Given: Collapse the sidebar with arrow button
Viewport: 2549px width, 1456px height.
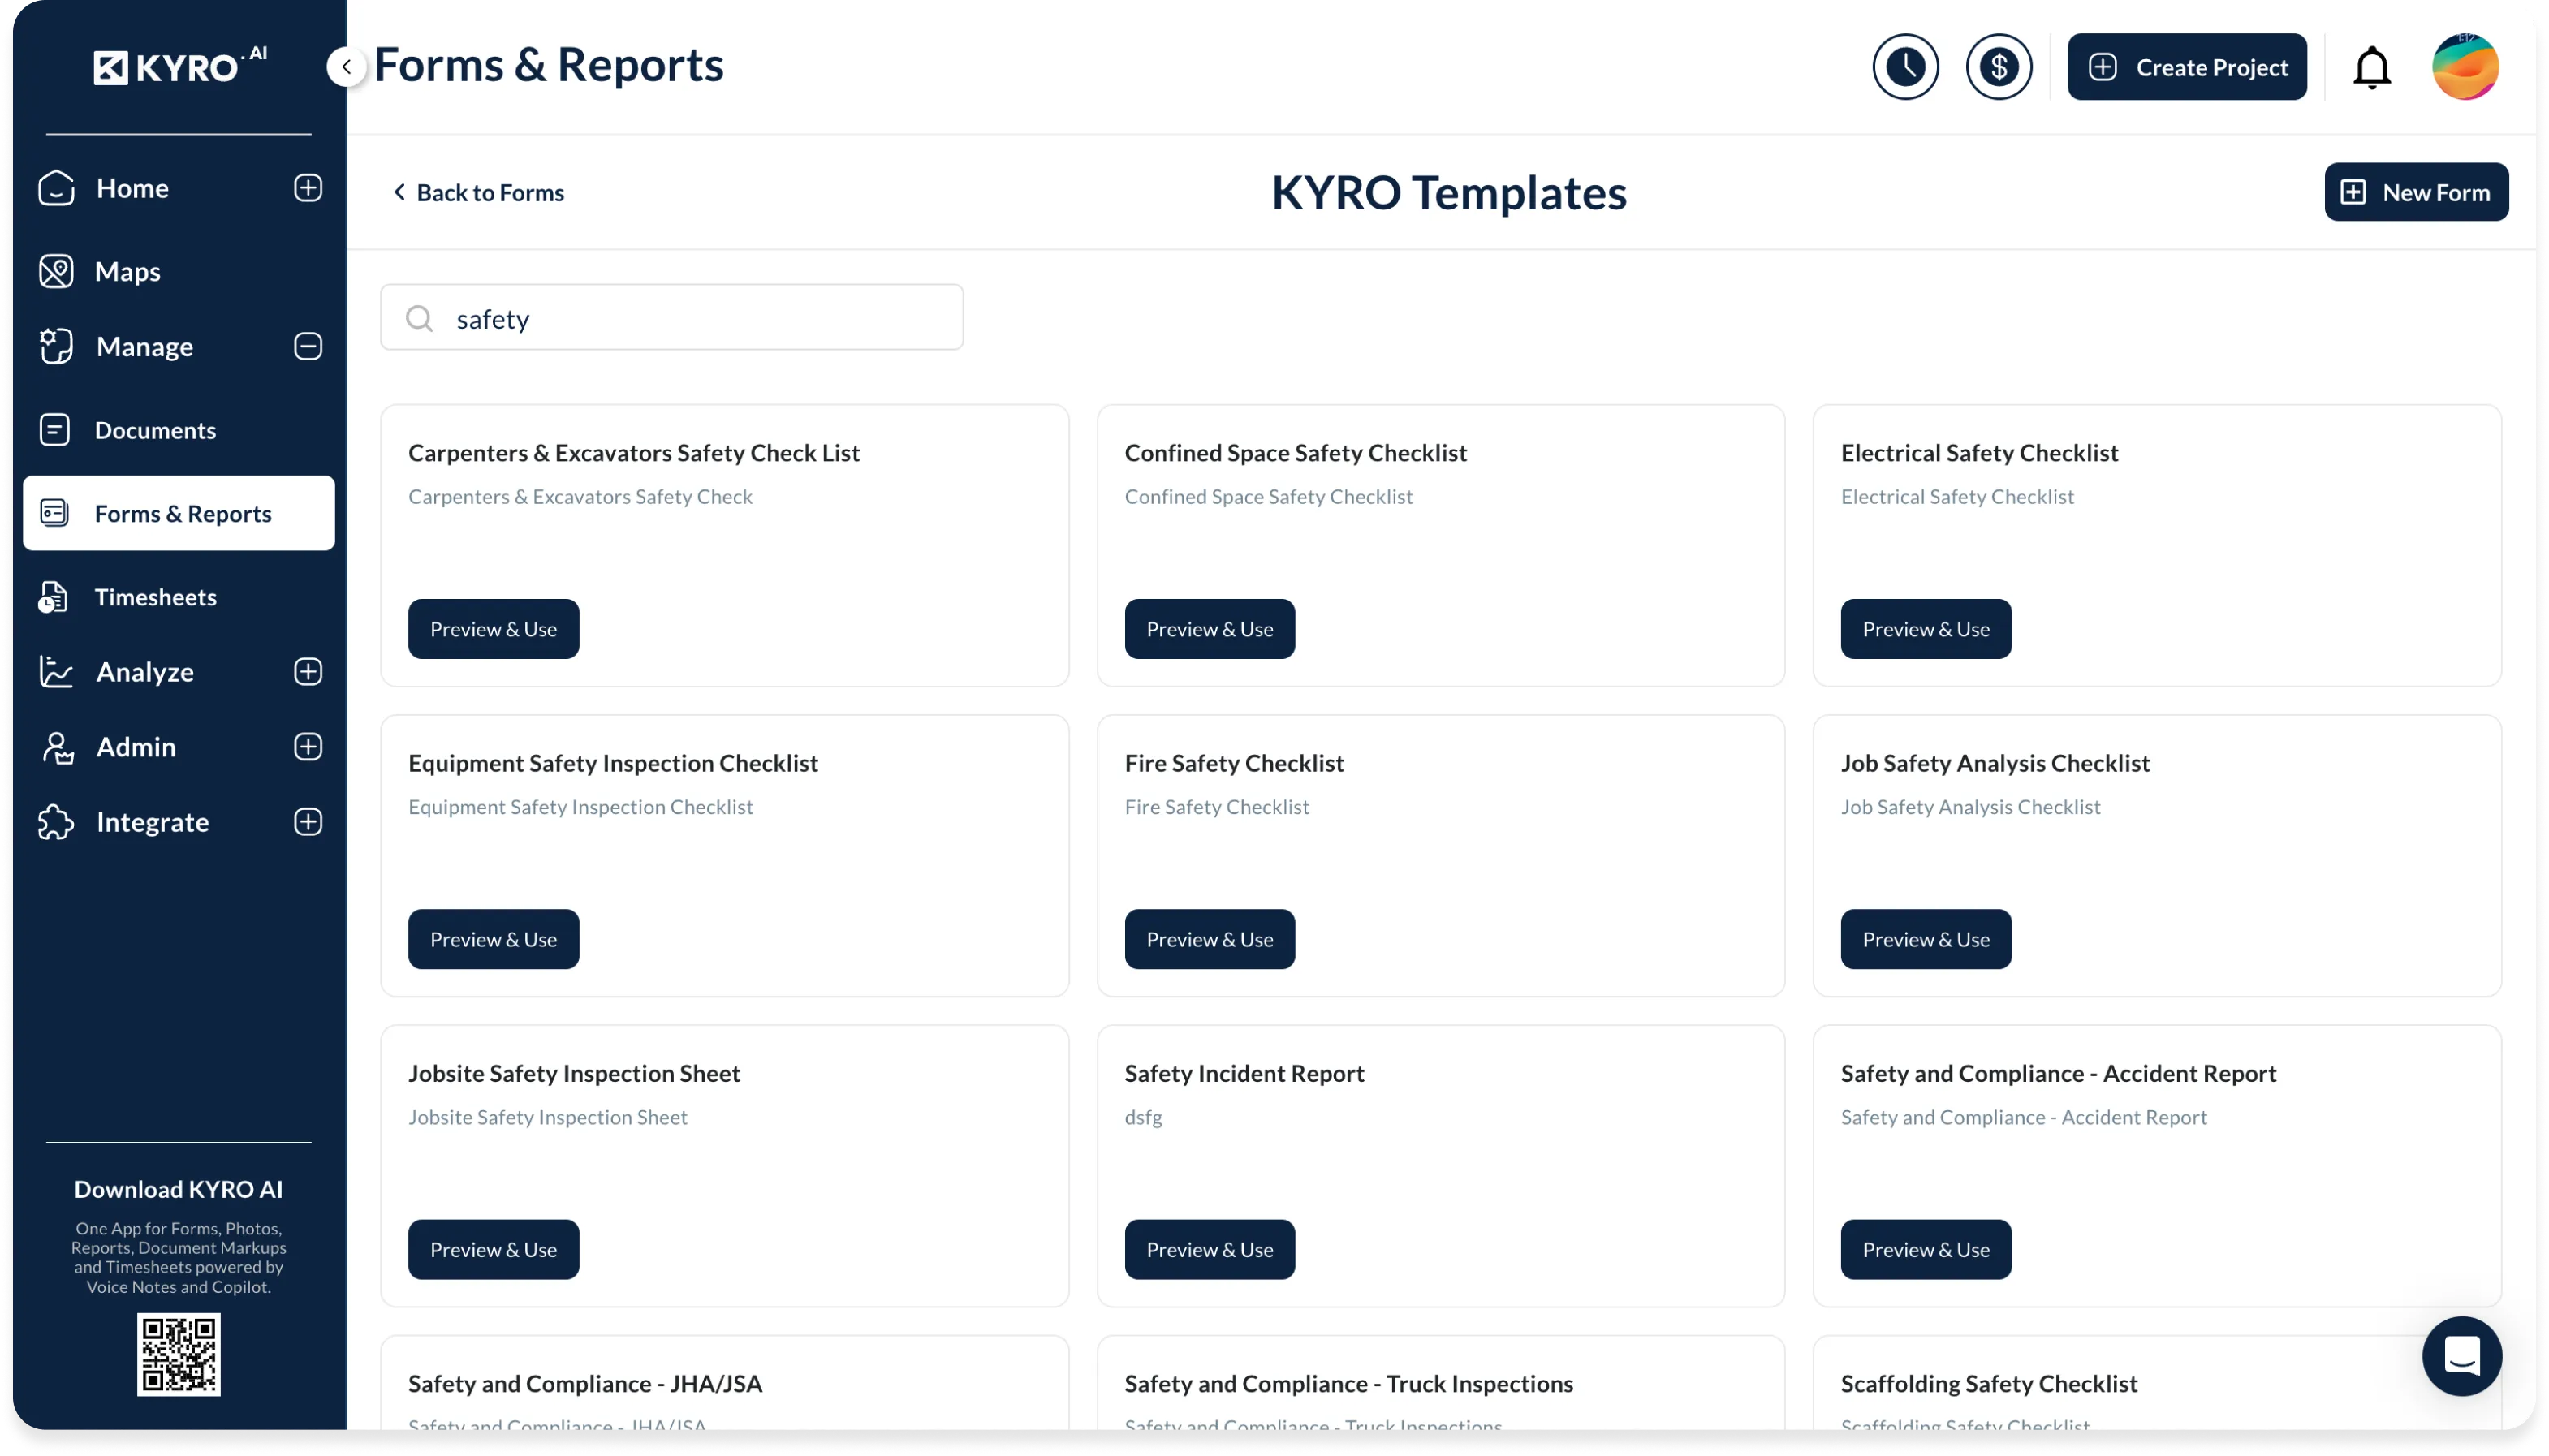Looking at the screenshot, I should pos(346,67).
